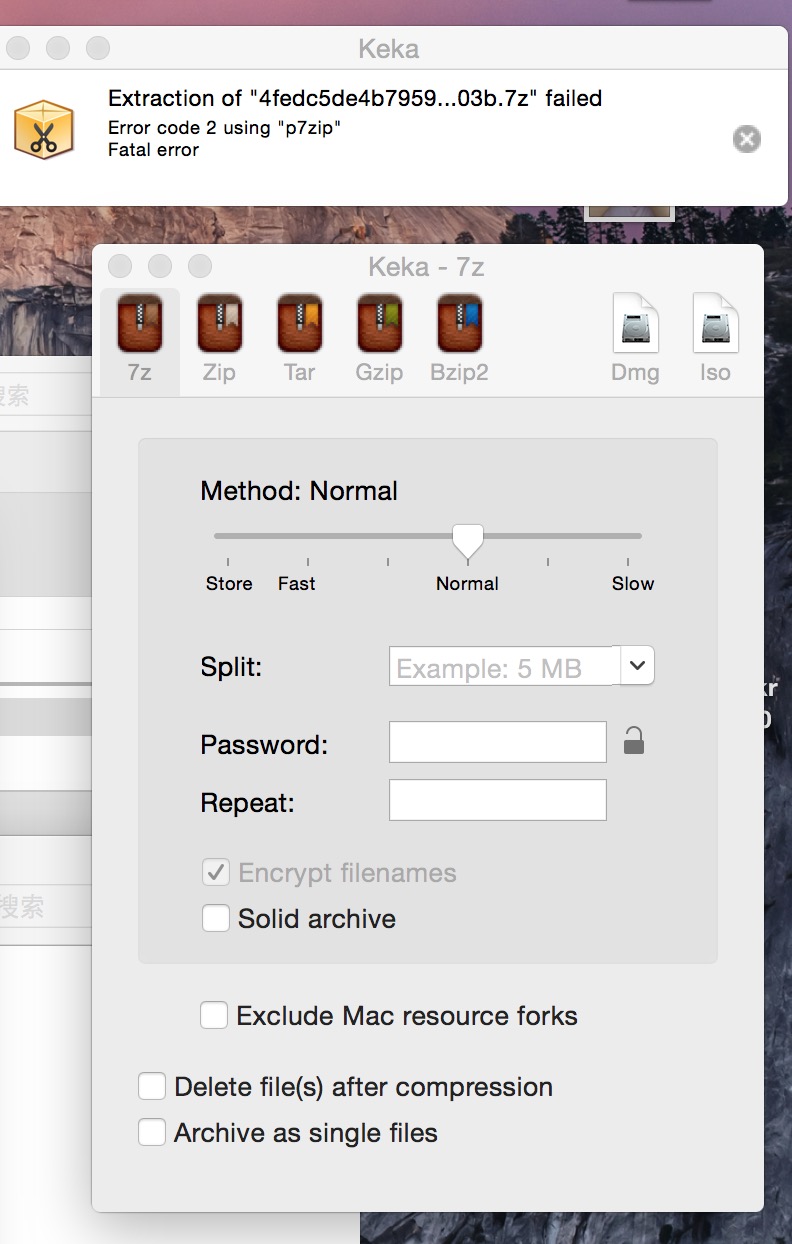
Task: Click the Keka scissors box icon
Action: (x=44, y=129)
